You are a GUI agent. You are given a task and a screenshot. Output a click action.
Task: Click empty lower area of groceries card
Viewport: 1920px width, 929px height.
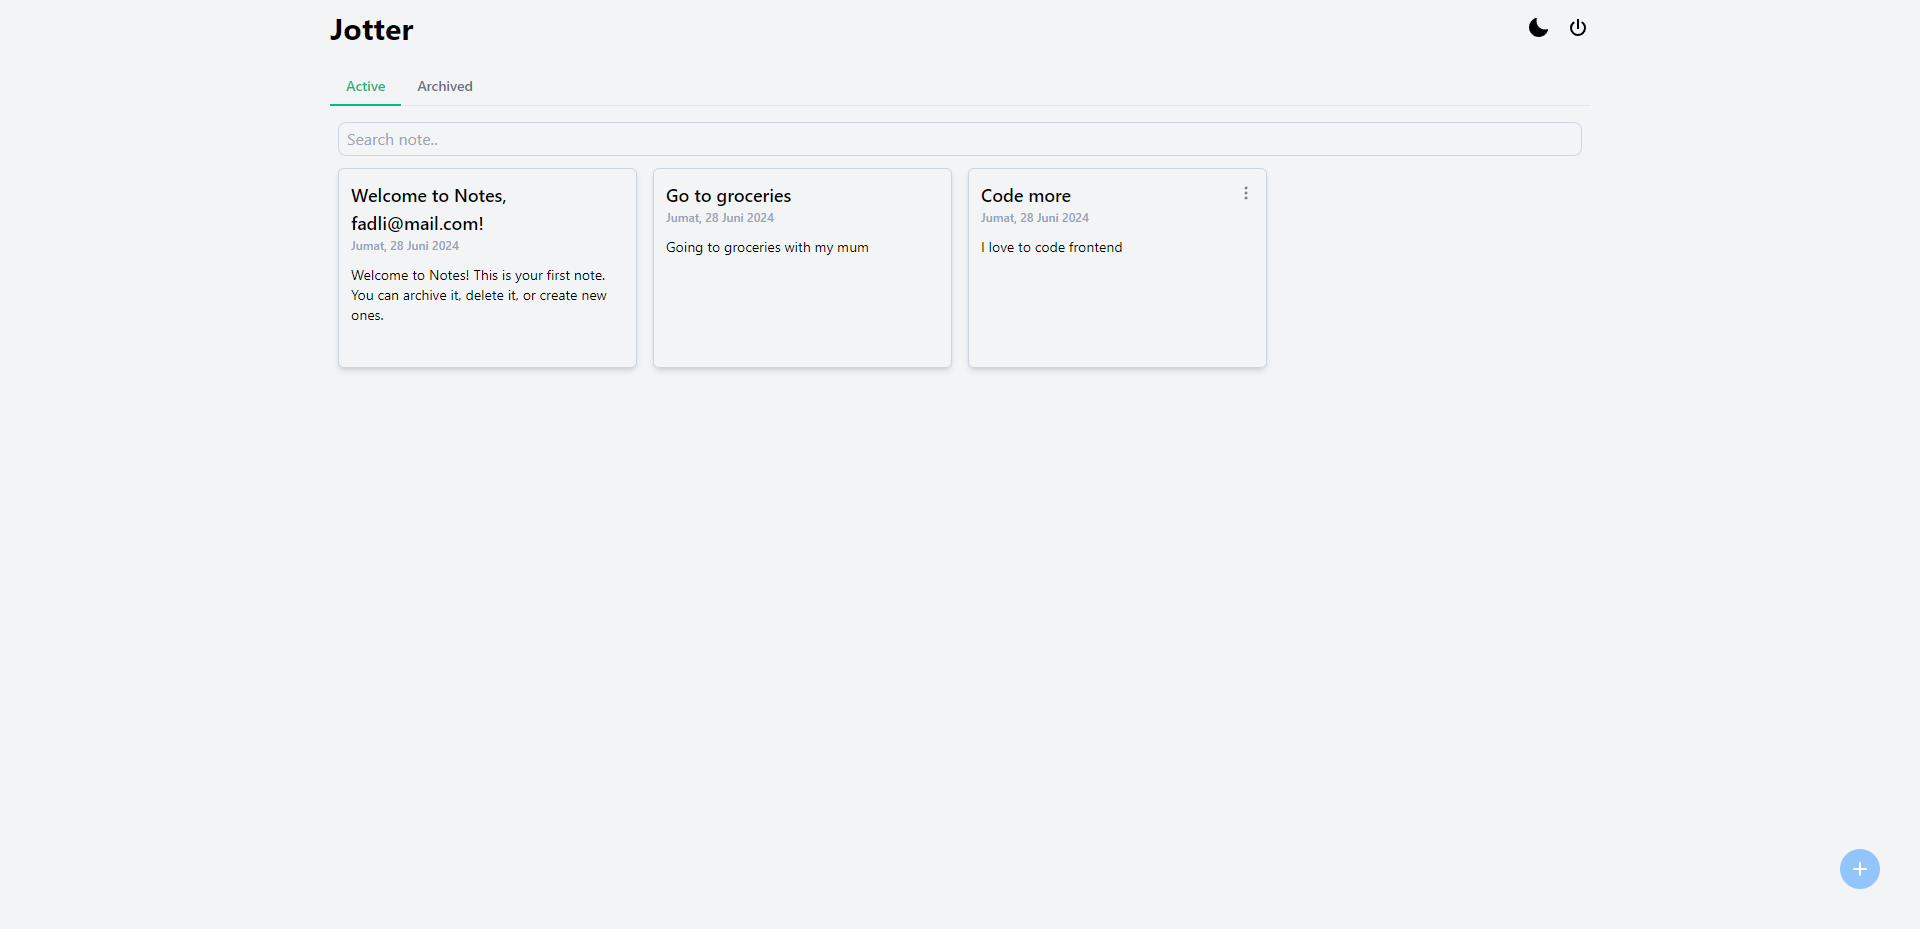[x=802, y=320]
